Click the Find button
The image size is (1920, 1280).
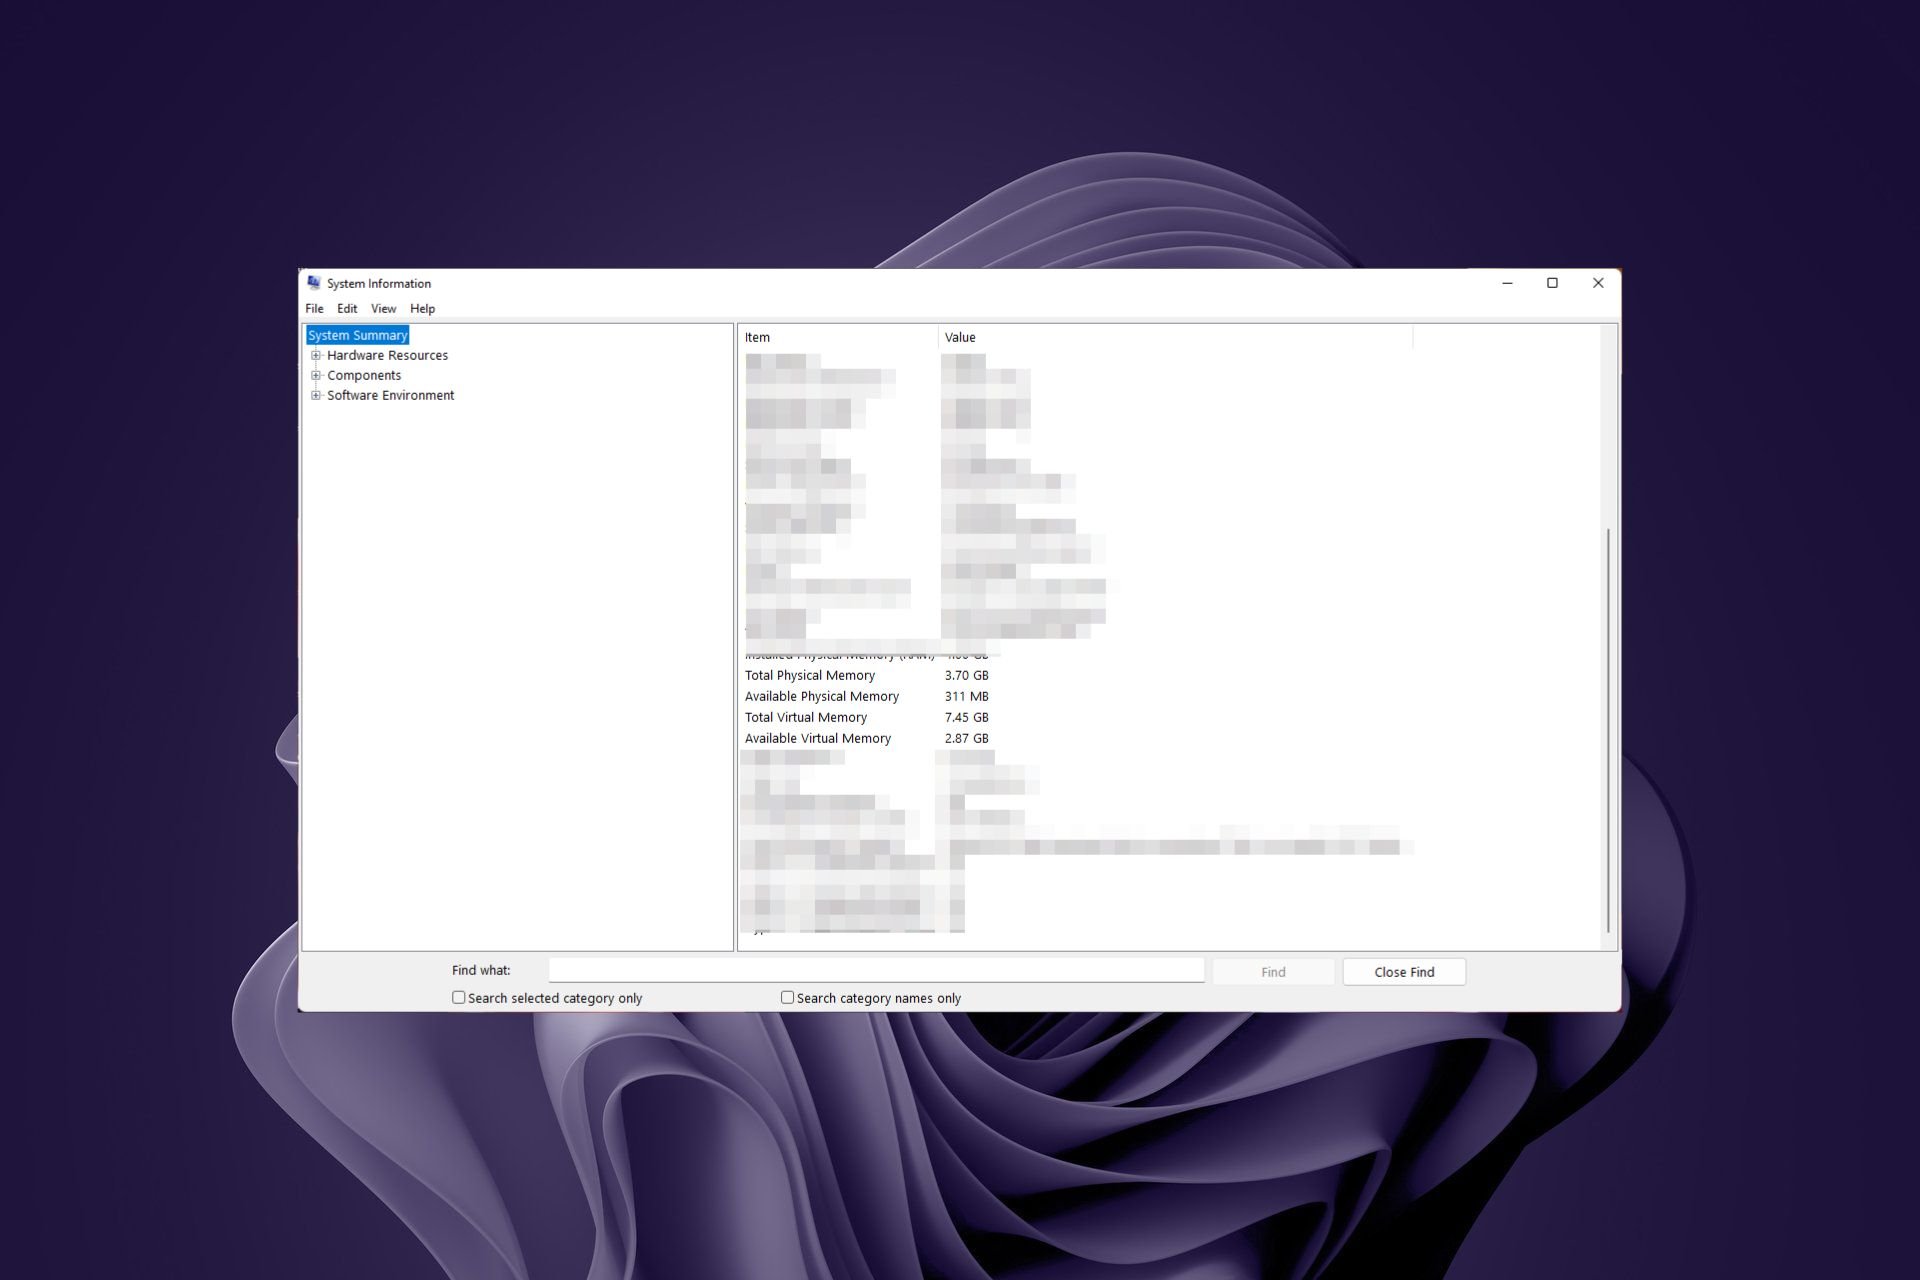[1274, 971]
